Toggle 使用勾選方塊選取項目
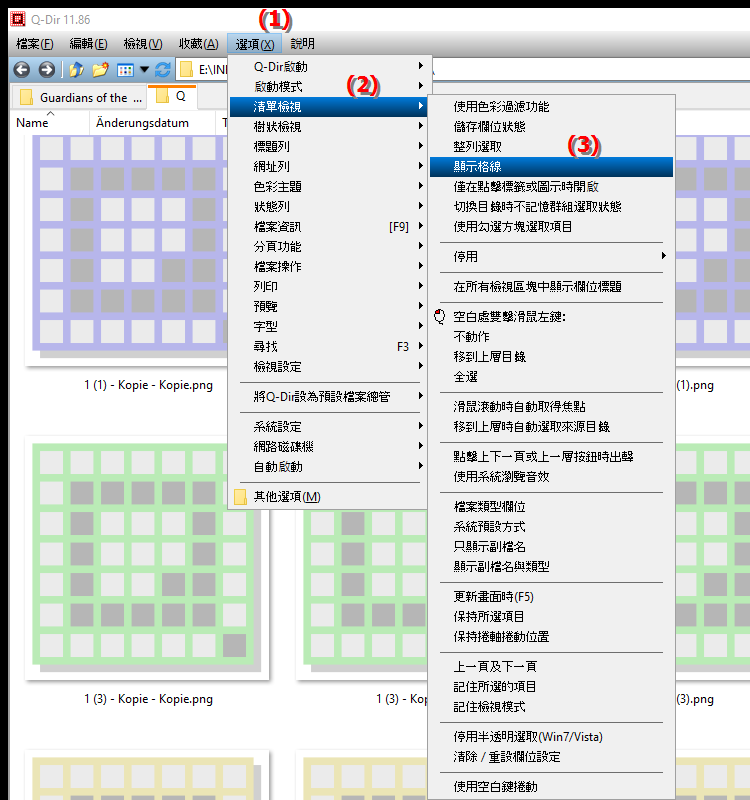 [551, 227]
